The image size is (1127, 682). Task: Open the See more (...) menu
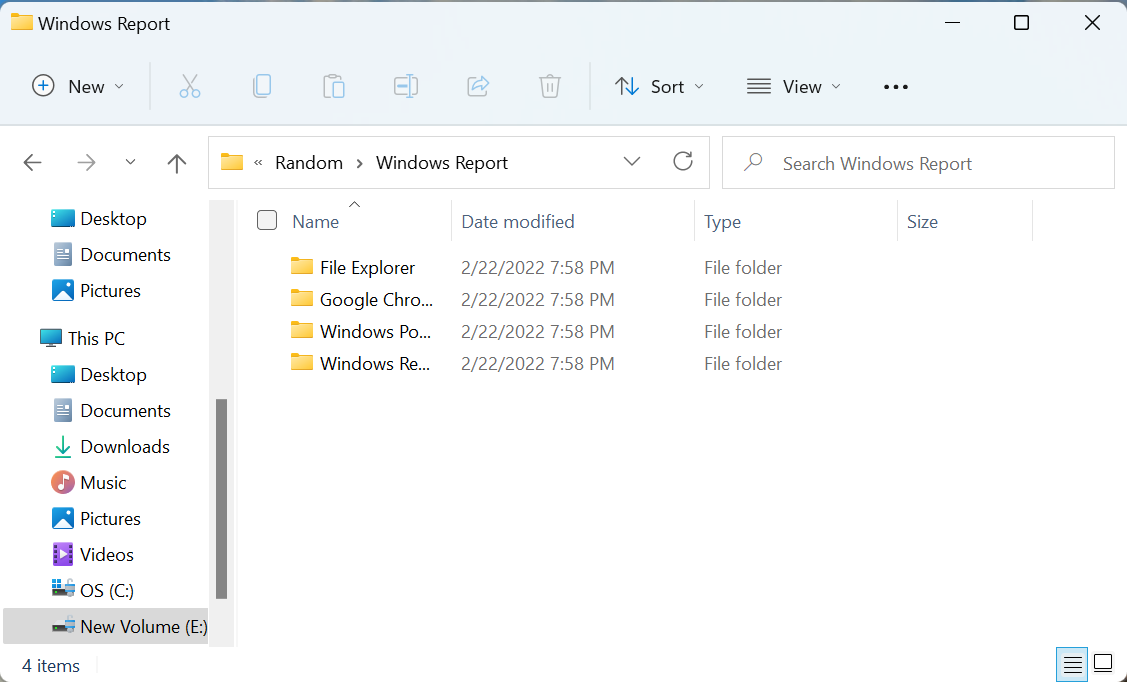pyautogui.click(x=895, y=86)
